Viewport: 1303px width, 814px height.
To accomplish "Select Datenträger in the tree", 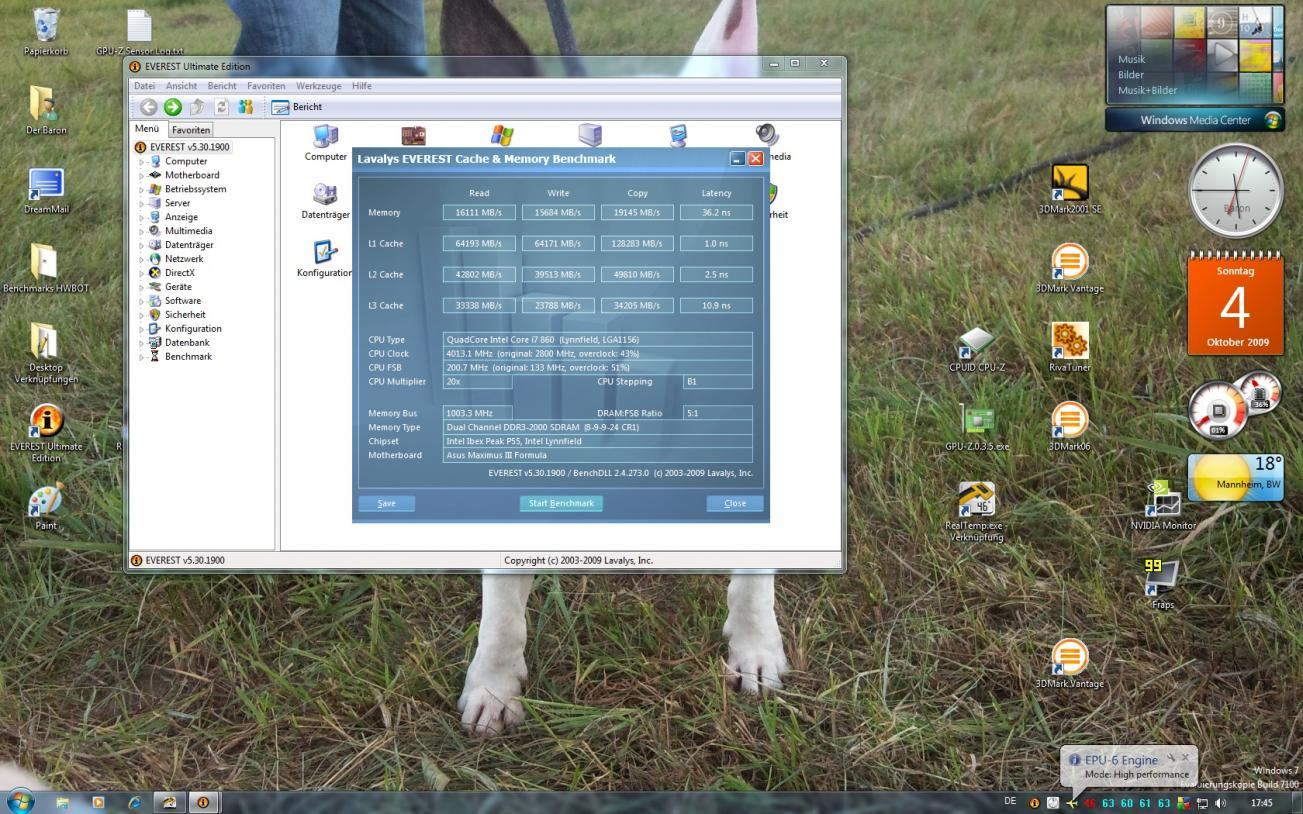I will [x=188, y=245].
